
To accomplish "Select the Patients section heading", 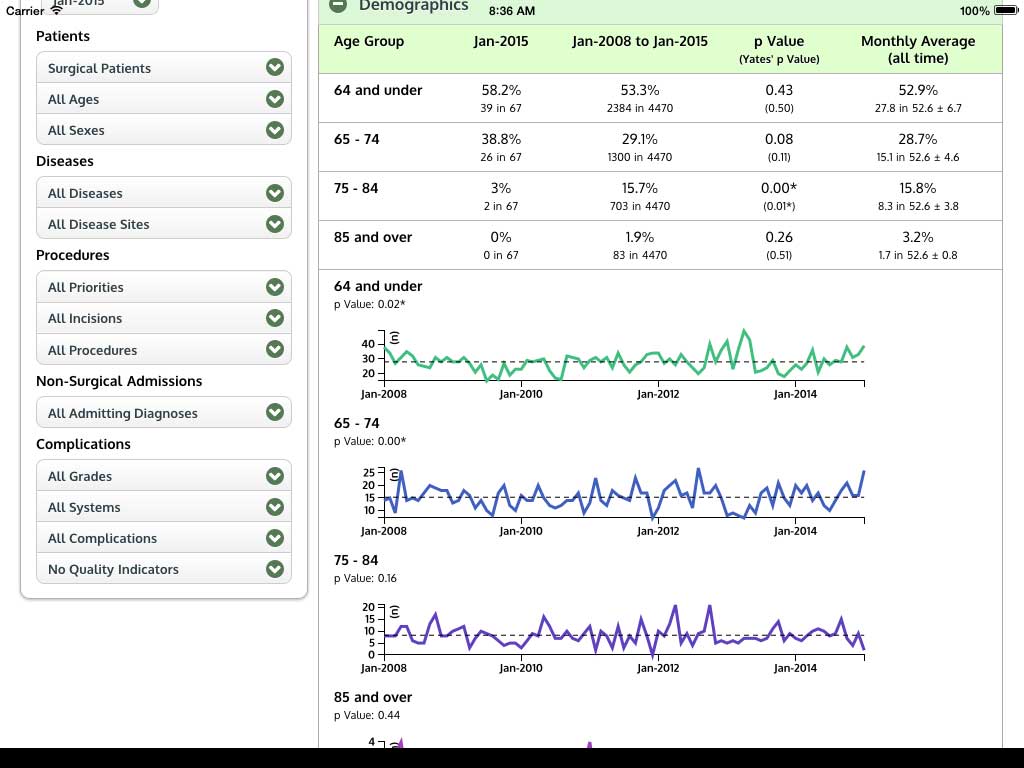I will coord(63,36).
